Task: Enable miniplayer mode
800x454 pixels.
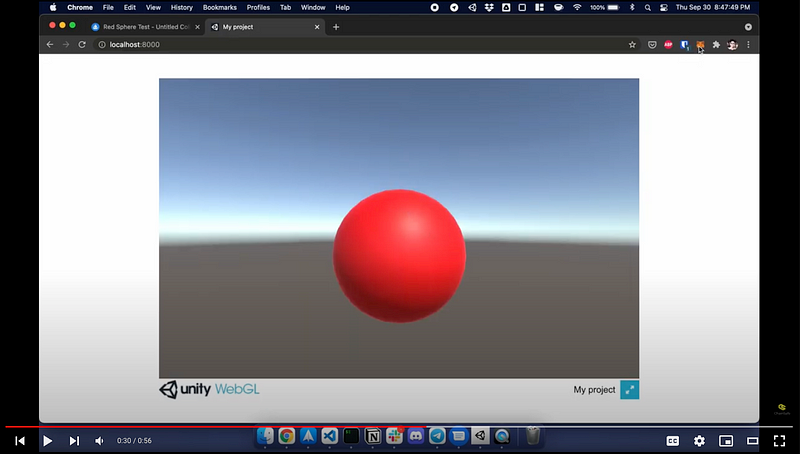Action: pyautogui.click(x=726, y=440)
